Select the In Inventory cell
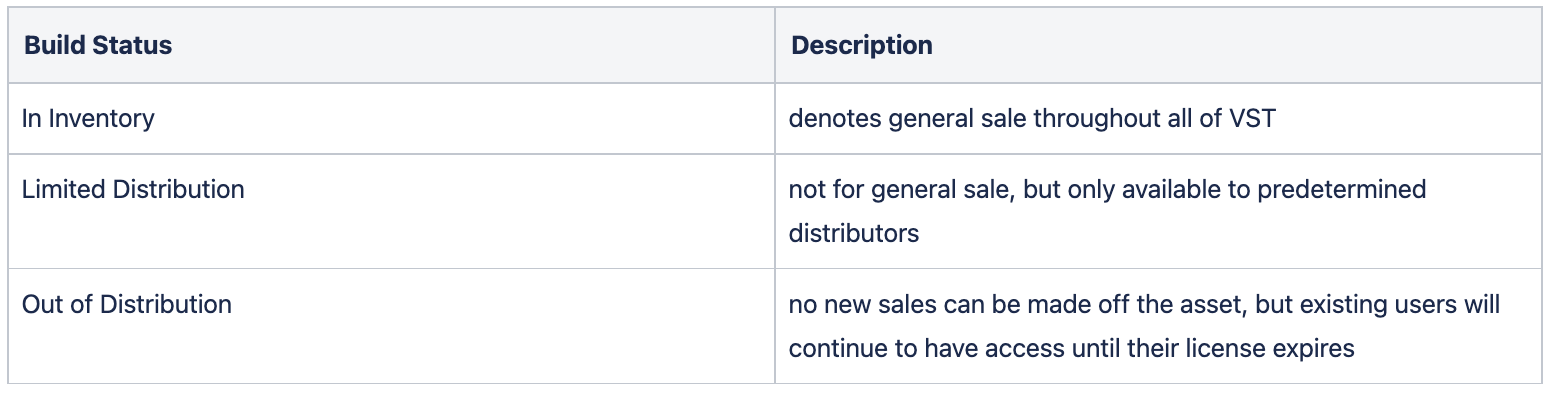 (391, 118)
